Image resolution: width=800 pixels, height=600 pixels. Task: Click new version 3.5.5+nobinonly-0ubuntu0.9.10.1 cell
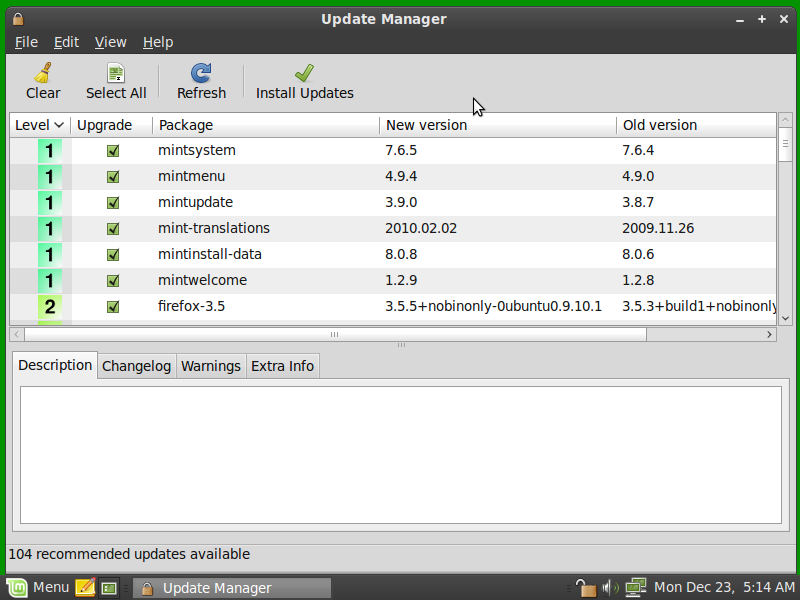click(x=493, y=306)
